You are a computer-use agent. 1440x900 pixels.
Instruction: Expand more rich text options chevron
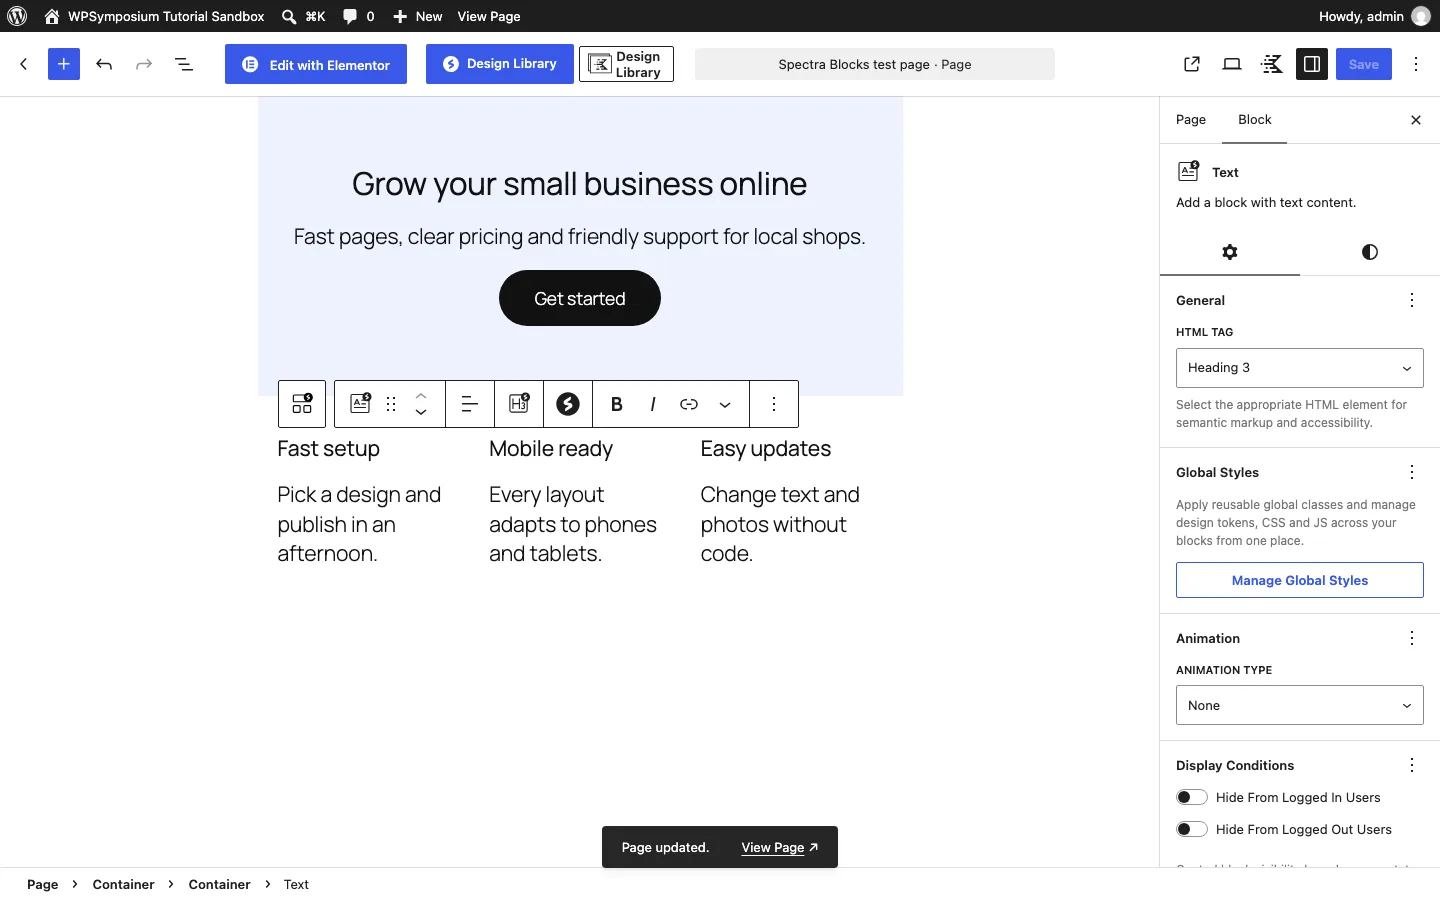tap(725, 404)
